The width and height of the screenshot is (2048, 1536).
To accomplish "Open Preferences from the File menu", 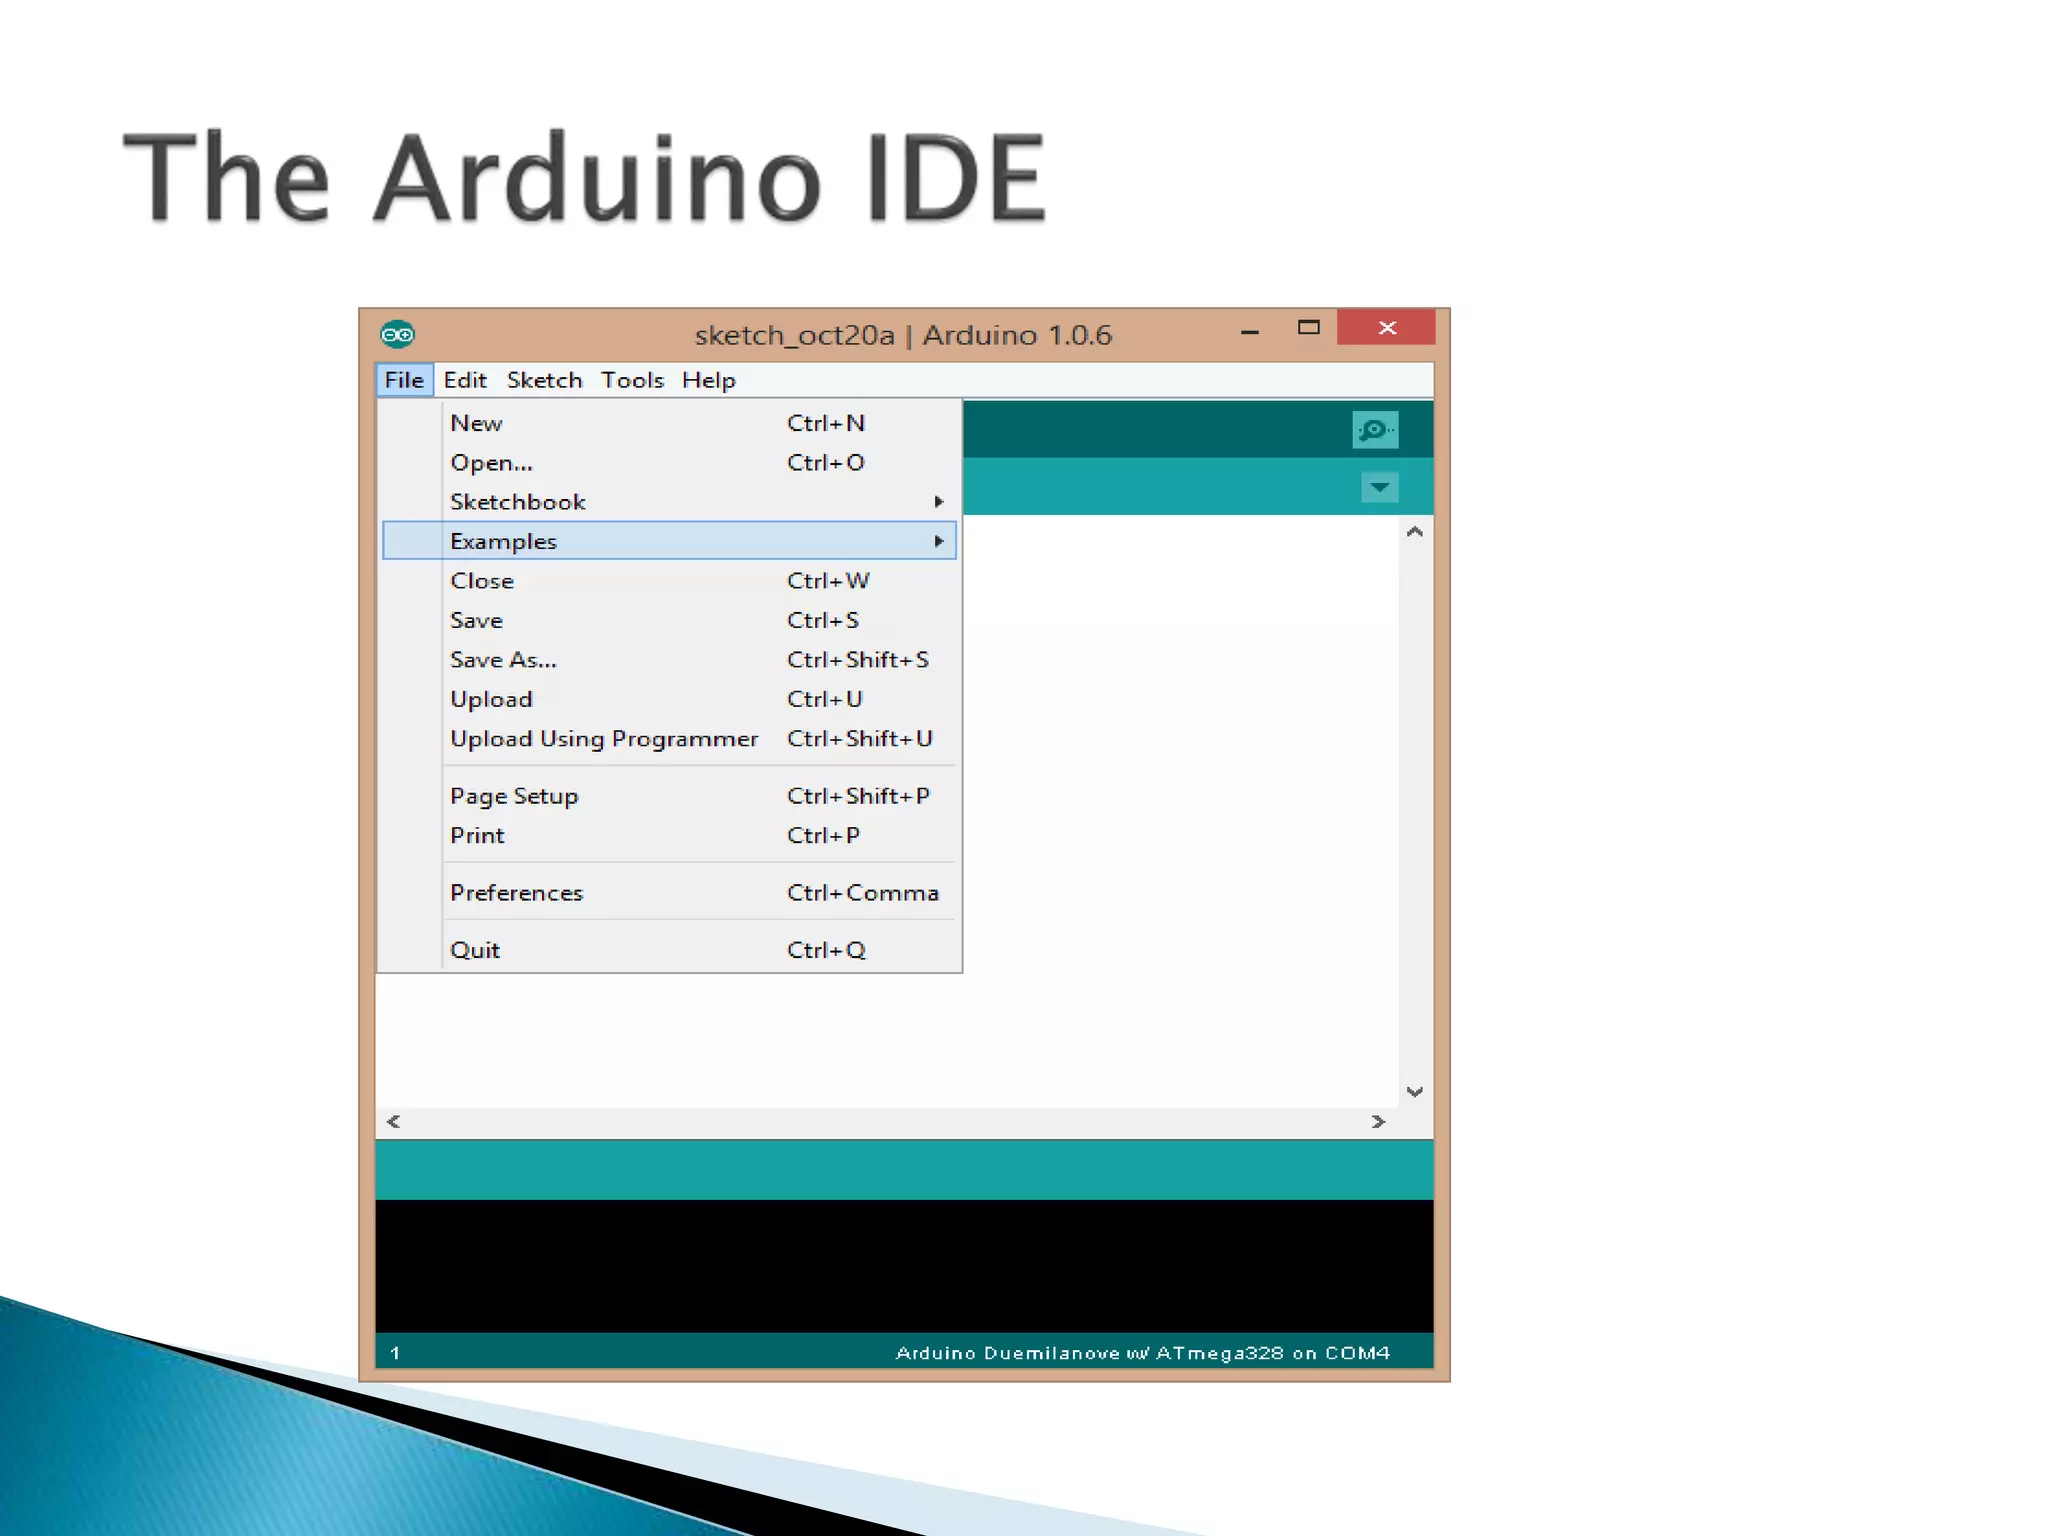I will tap(516, 893).
